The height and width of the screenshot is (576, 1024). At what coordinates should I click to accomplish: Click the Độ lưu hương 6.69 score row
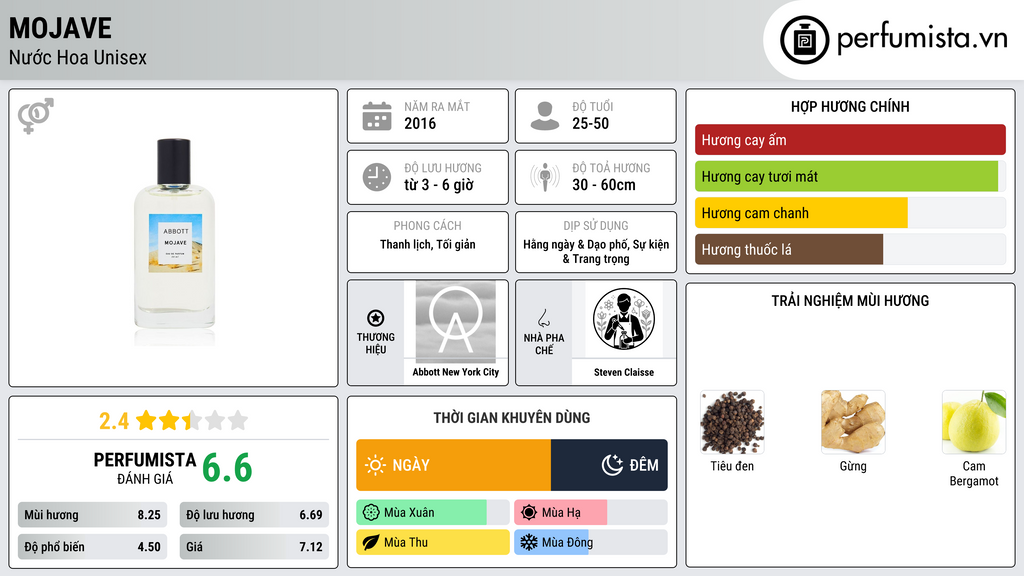coord(254,515)
